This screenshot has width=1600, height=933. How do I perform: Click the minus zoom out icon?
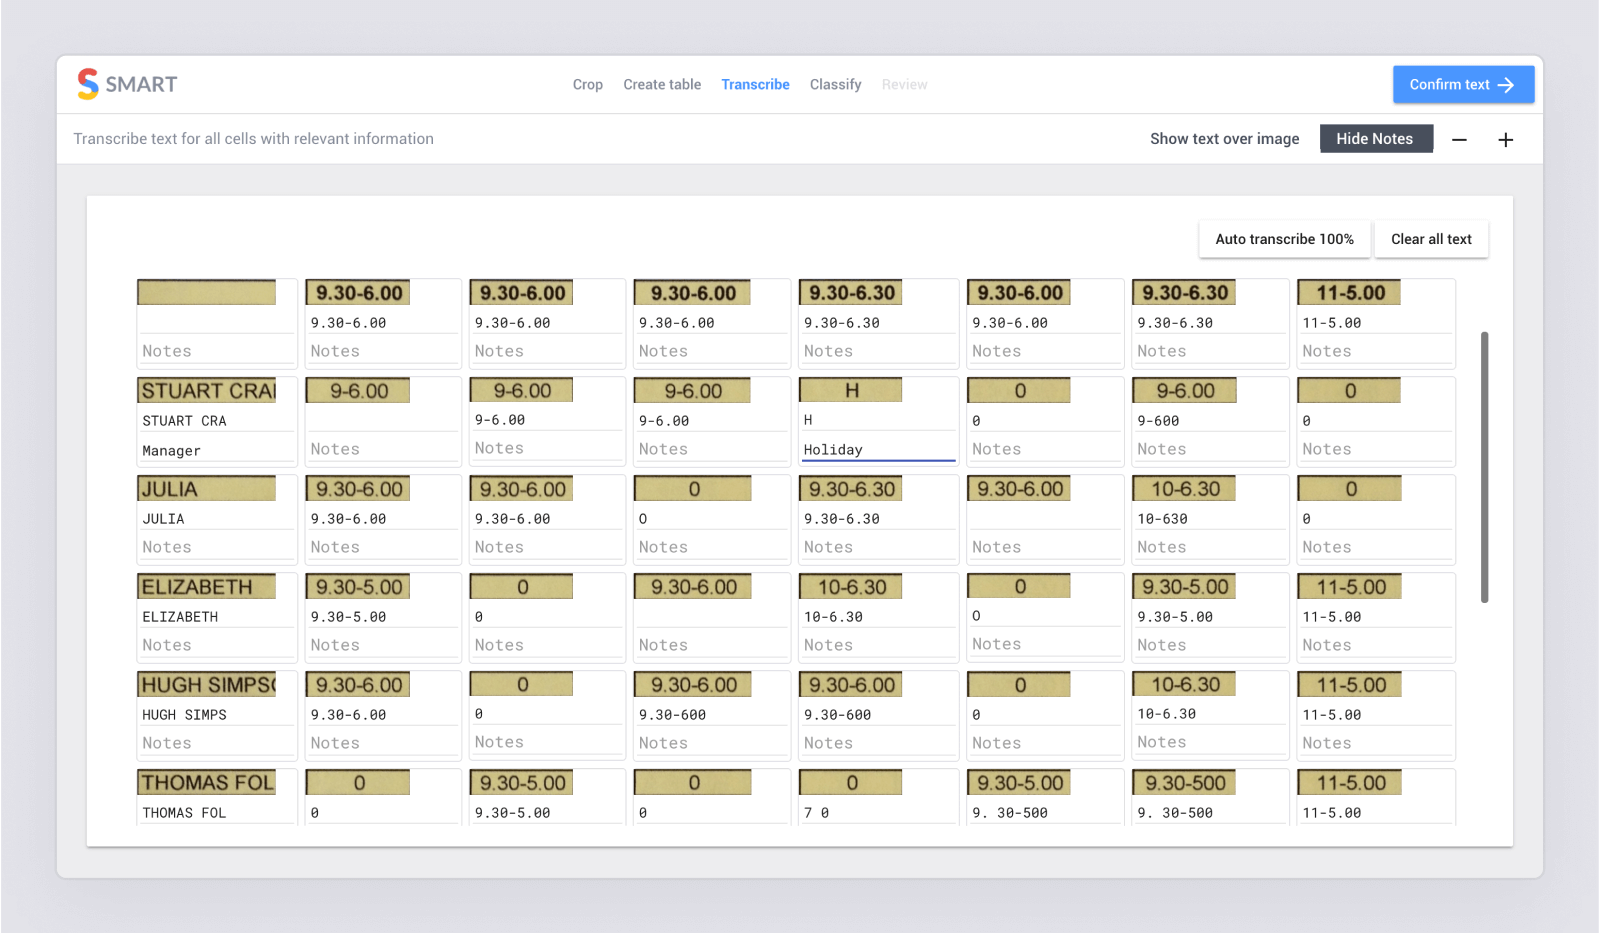pyautogui.click(x=1459, y=140)
